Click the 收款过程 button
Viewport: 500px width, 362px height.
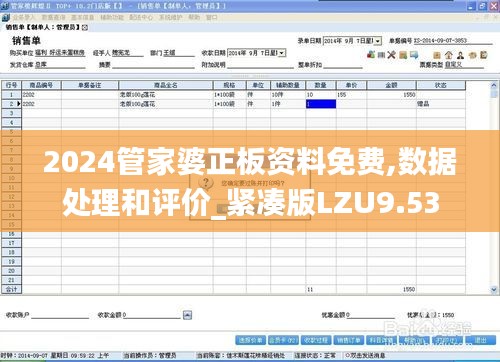point(316,340)
